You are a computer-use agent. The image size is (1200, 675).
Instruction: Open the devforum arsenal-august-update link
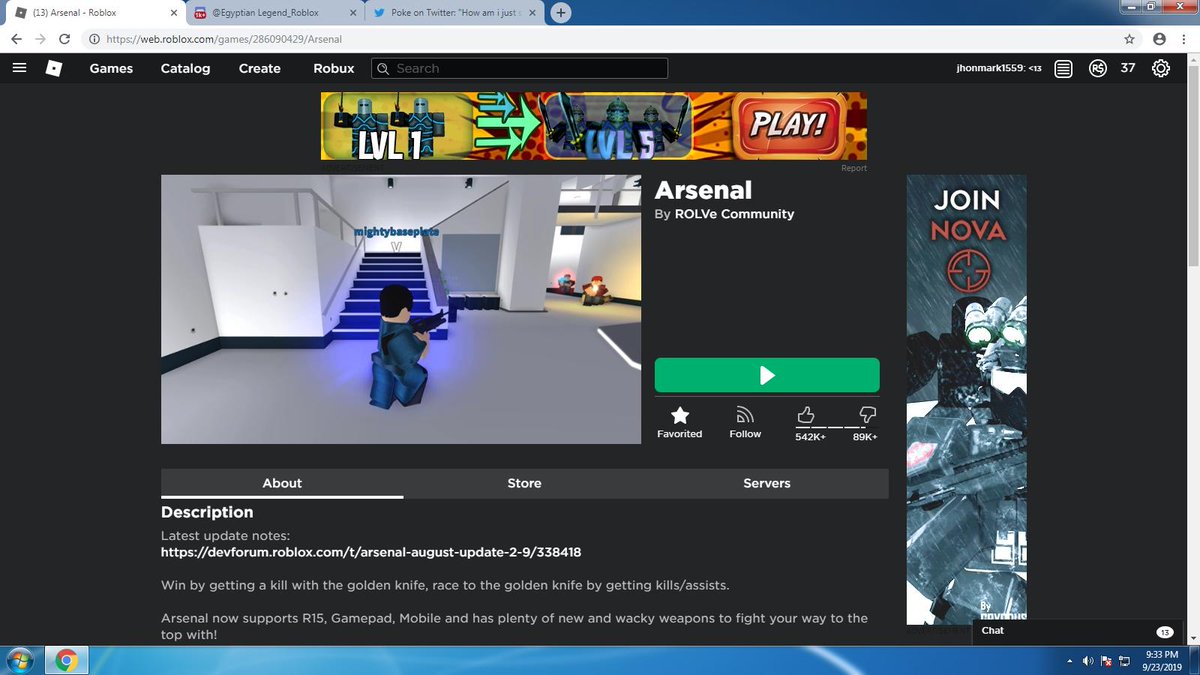(371, 552)
